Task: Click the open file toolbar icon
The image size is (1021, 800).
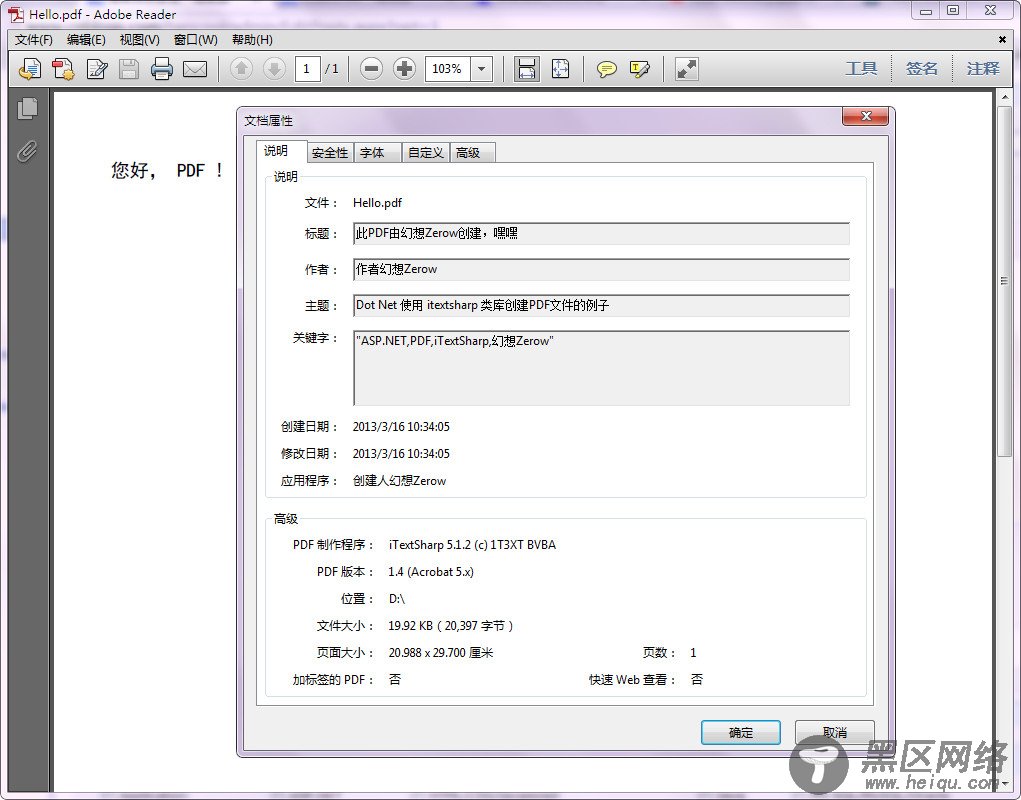Action: pyautogui.click(x=30, y=68)
